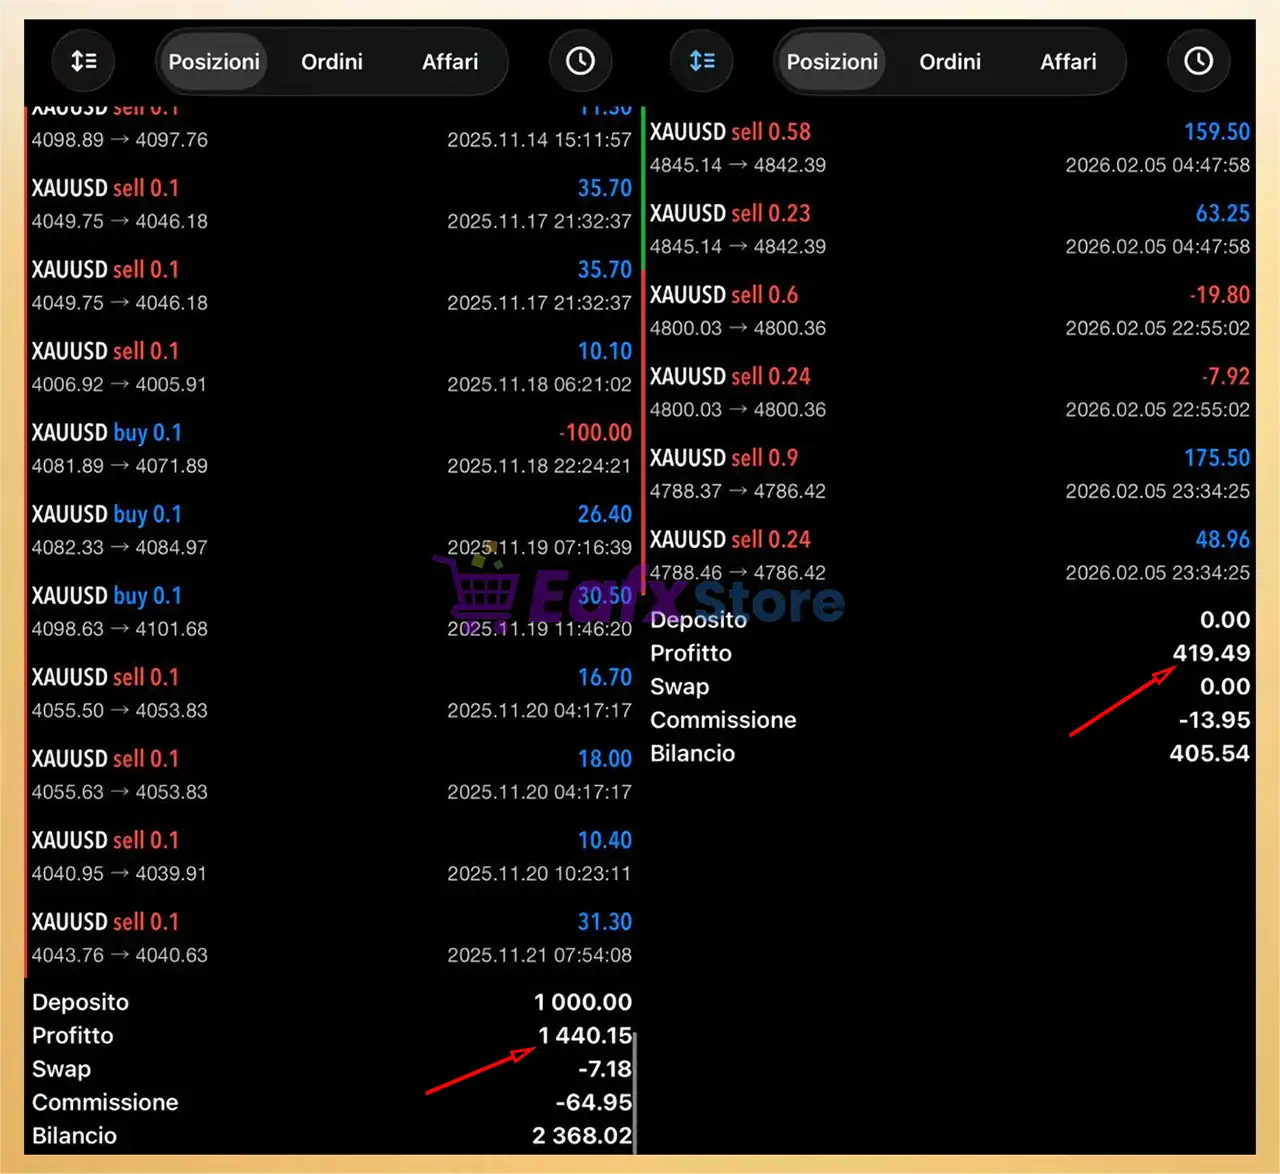Open the sort order icon on left panel

83,61
